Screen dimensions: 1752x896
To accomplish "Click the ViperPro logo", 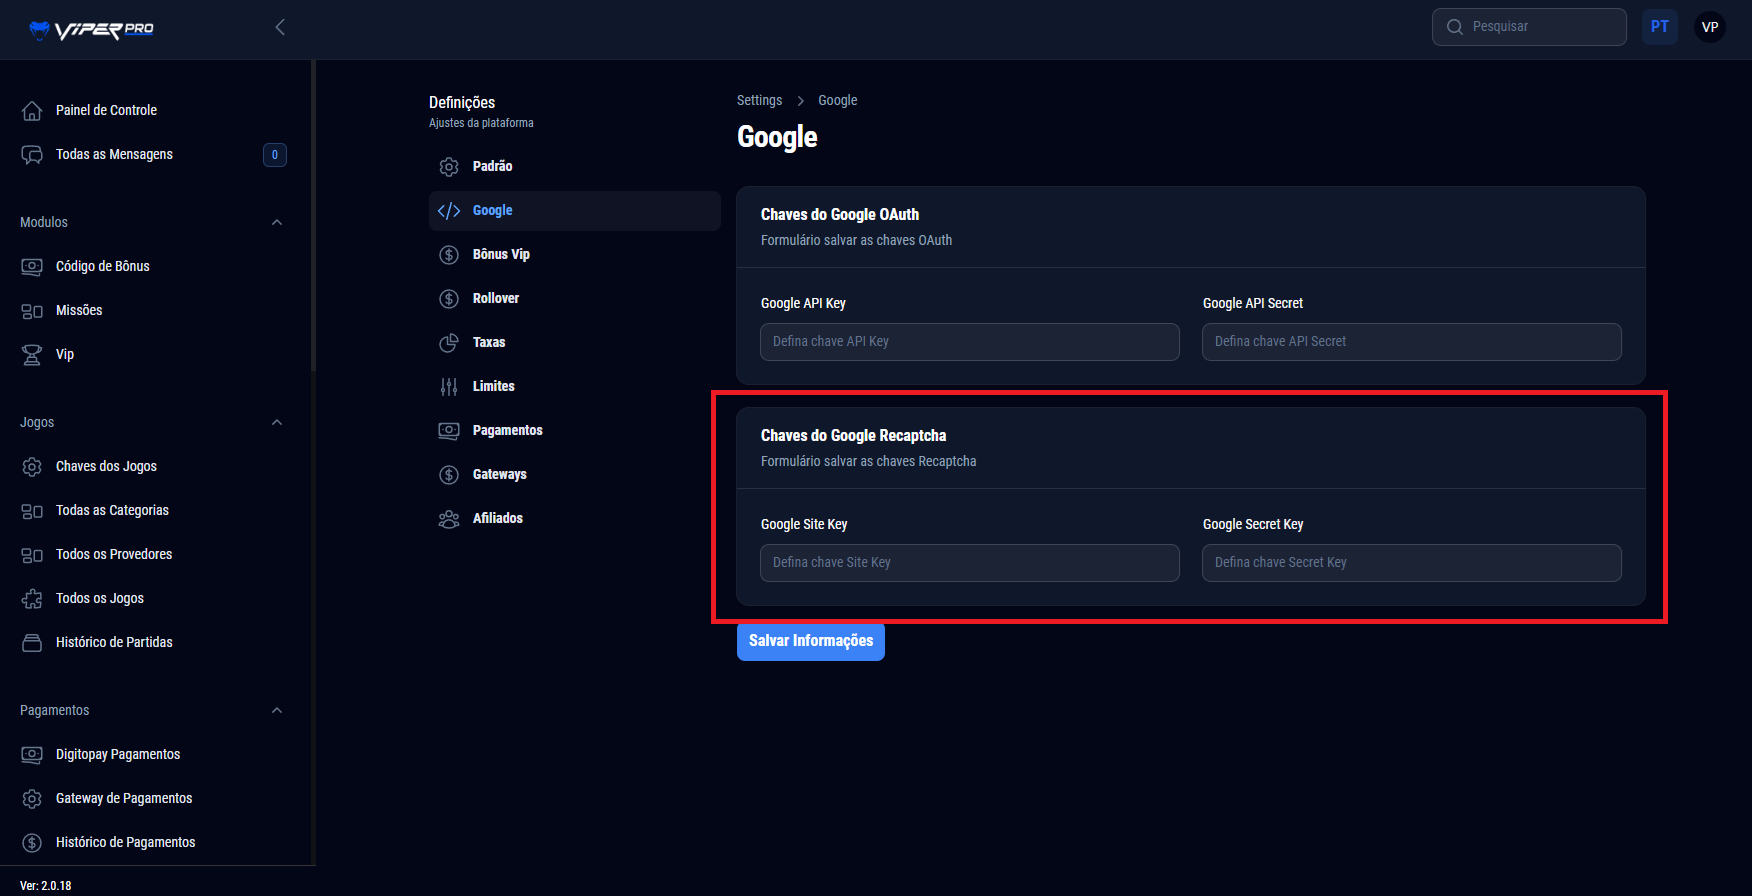I will click(91, 29).
